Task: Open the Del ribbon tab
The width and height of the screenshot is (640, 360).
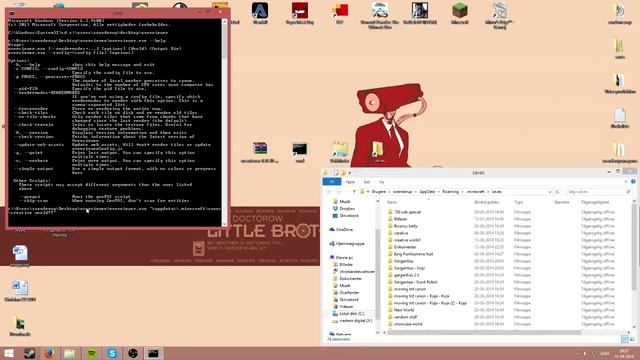Action: coord(367,182)
